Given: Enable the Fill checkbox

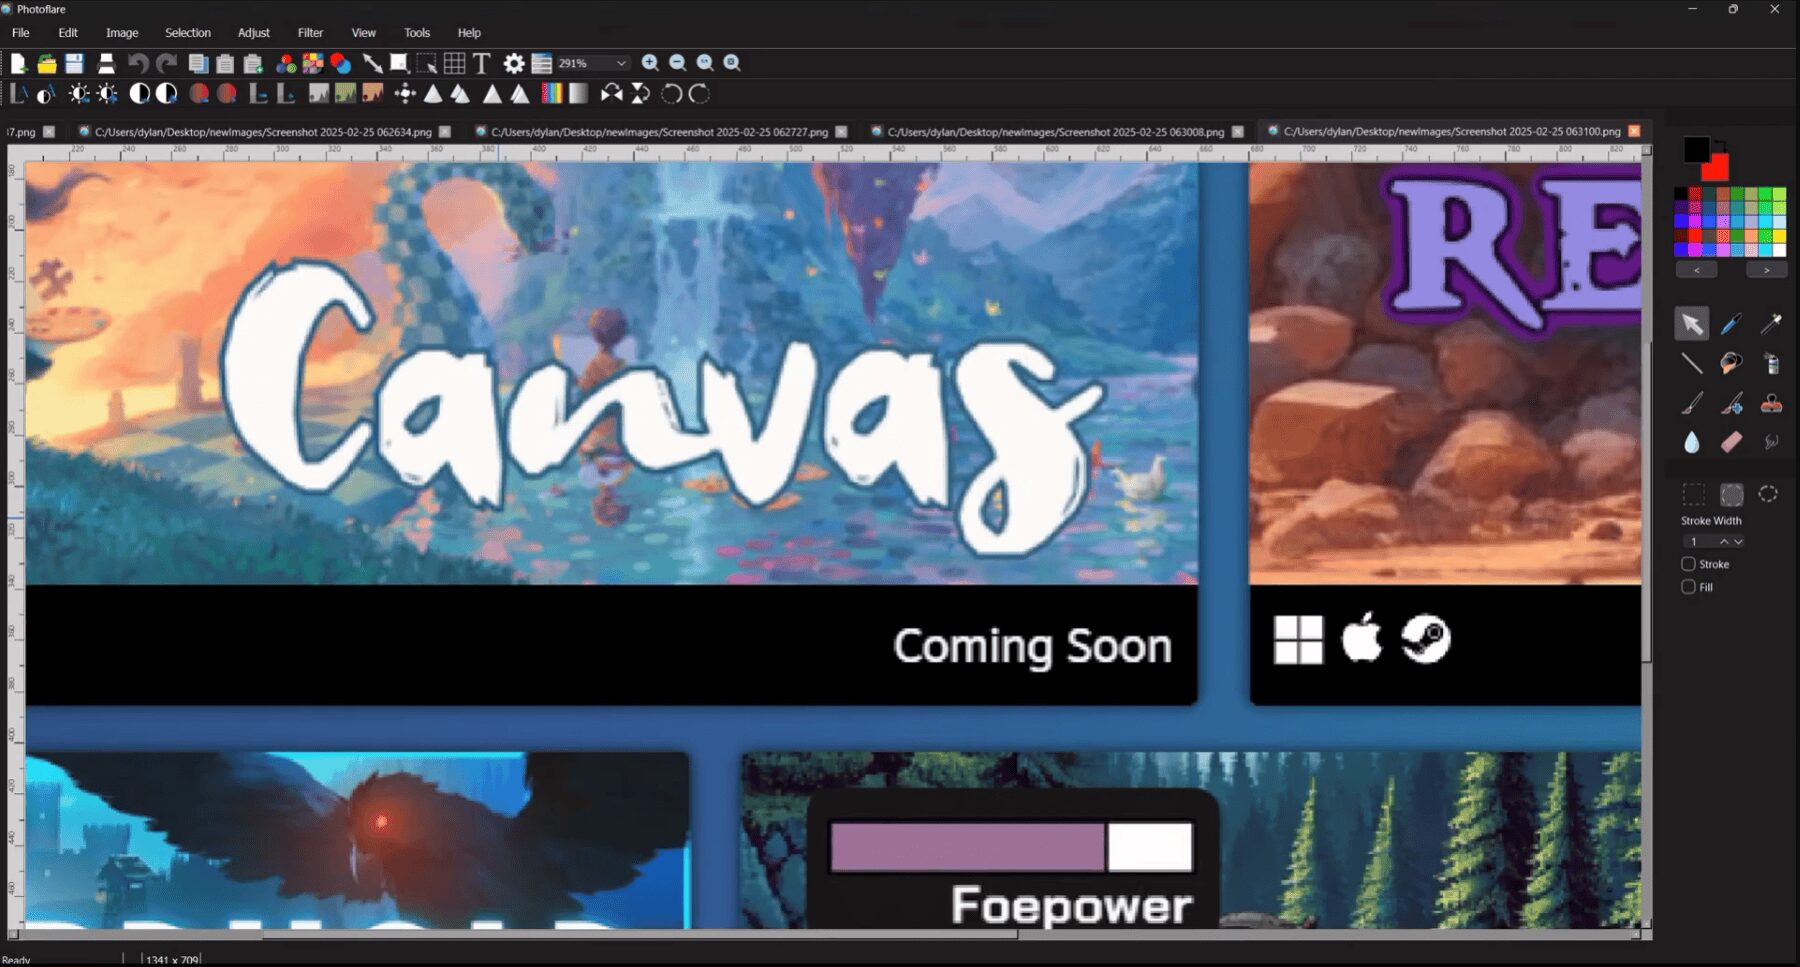Looking at the screenshot, I should (1688, 587).
